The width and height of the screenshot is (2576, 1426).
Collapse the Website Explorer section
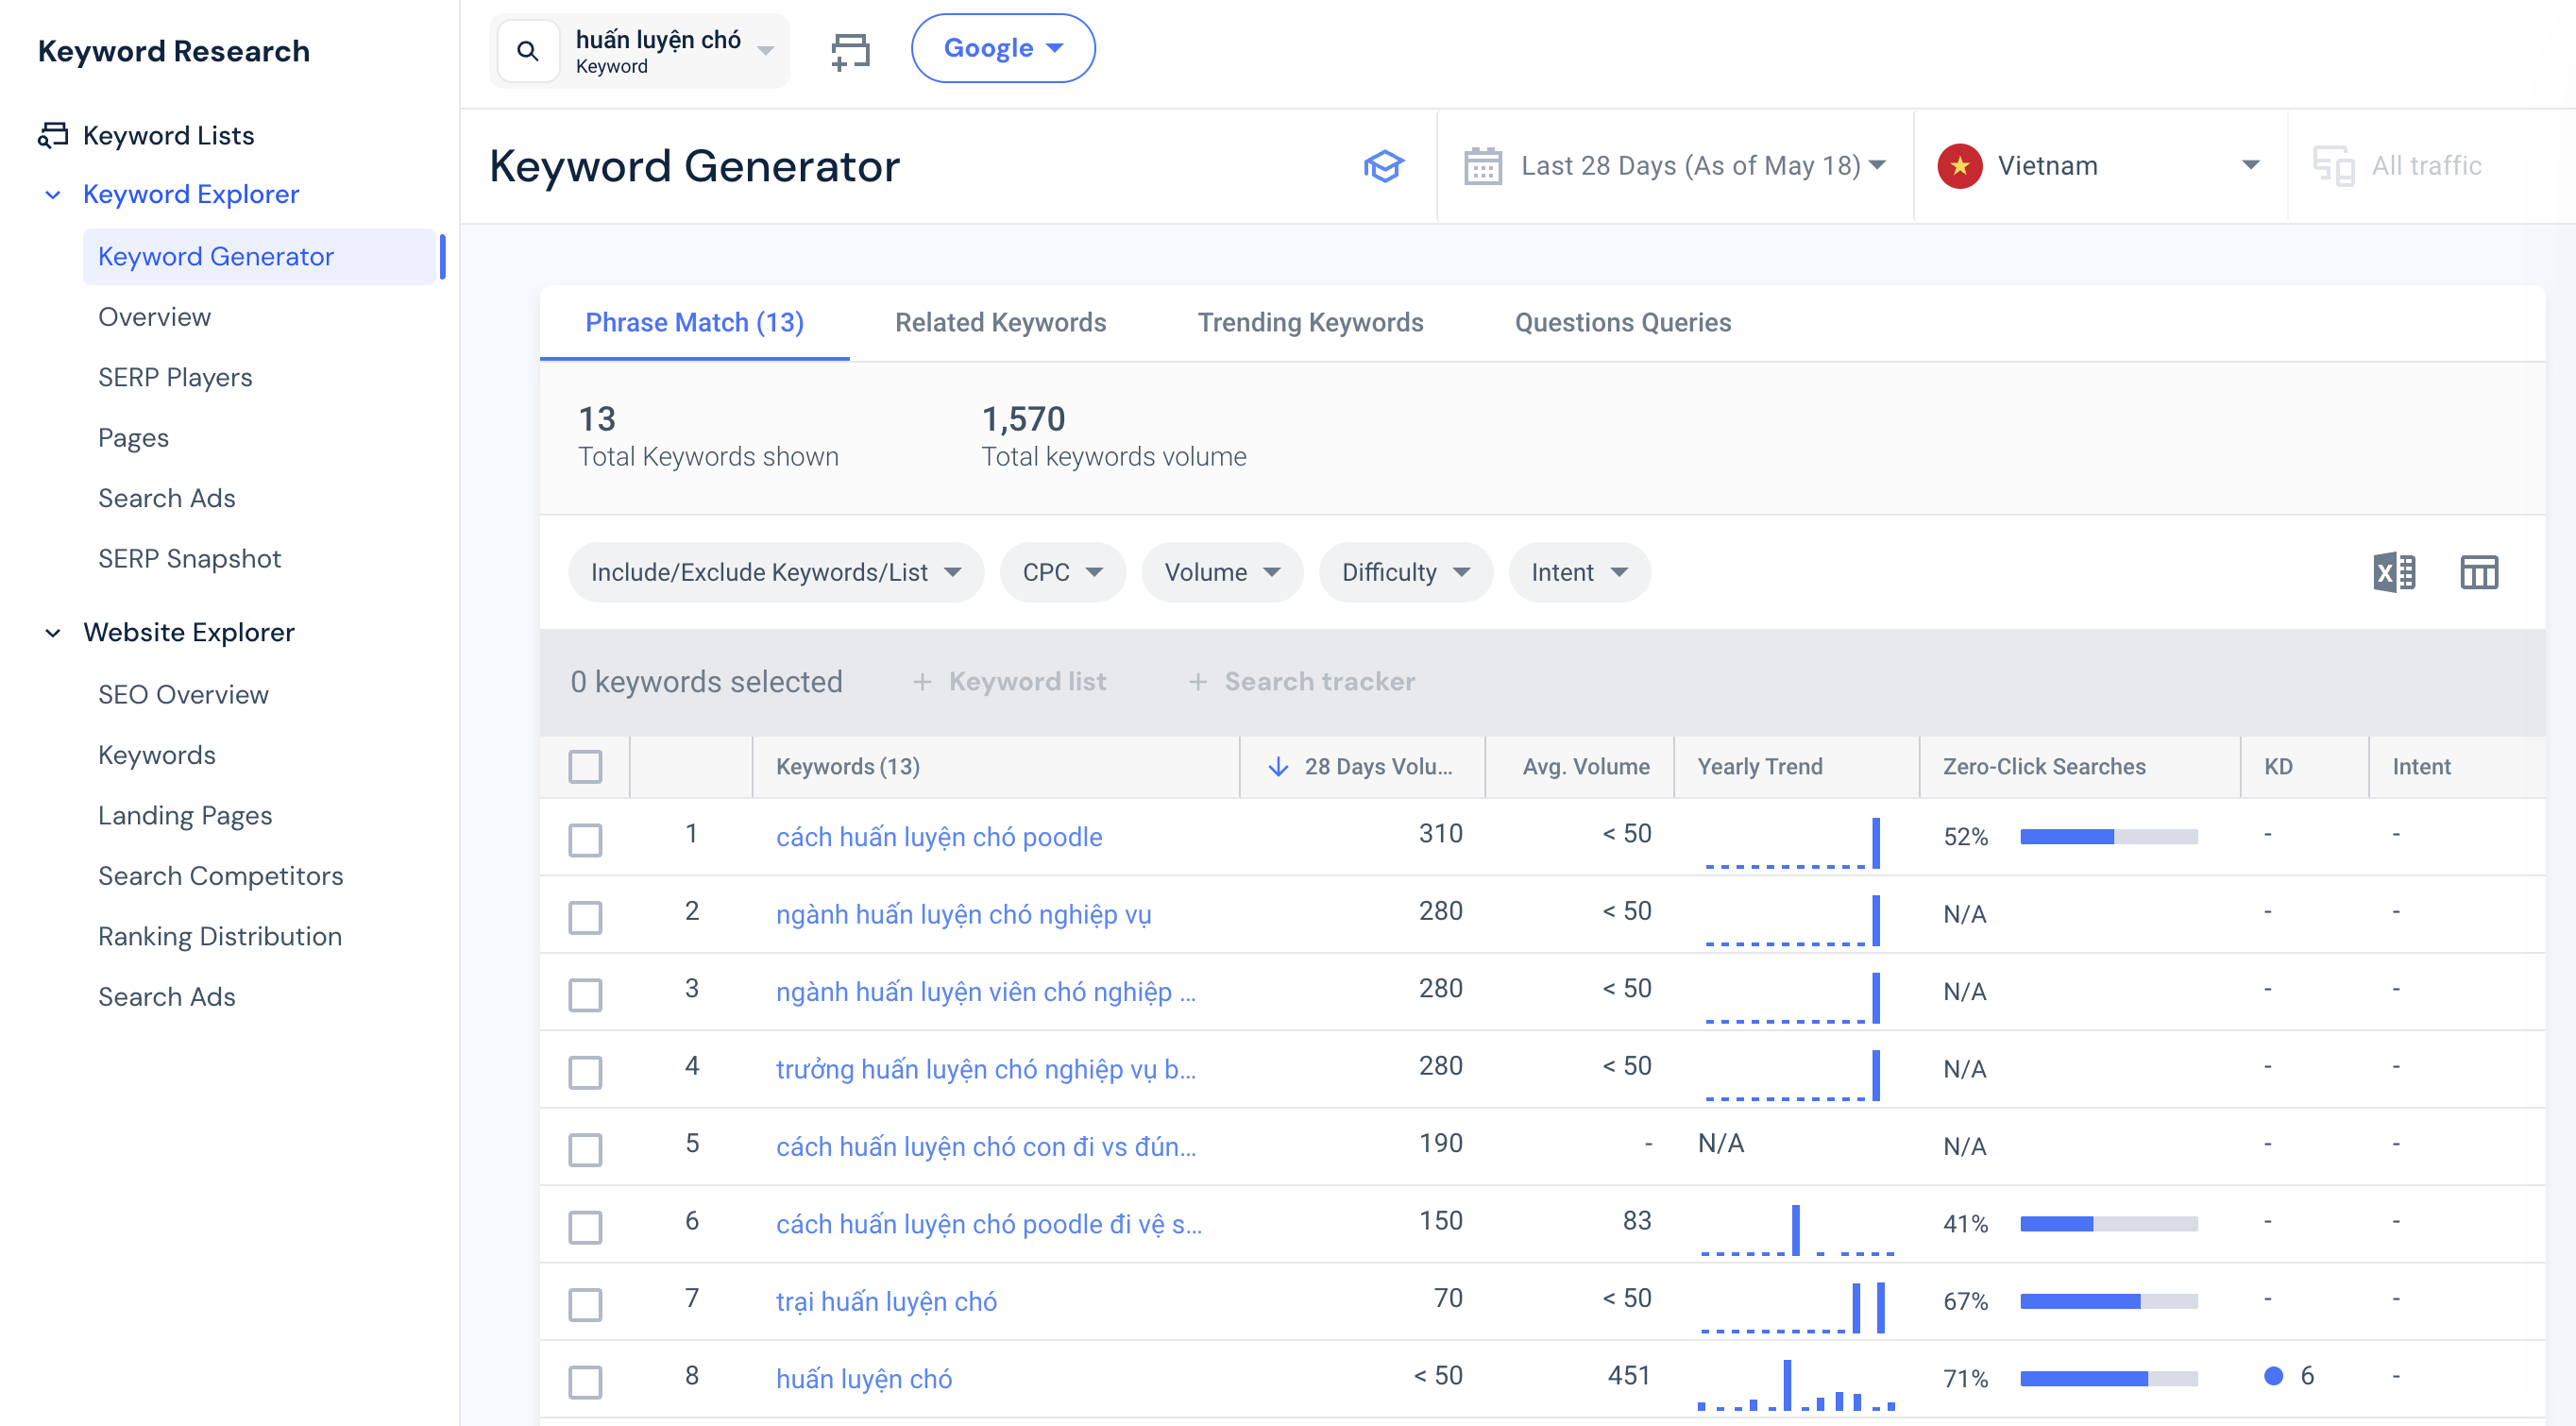click(x=53, y=632)
